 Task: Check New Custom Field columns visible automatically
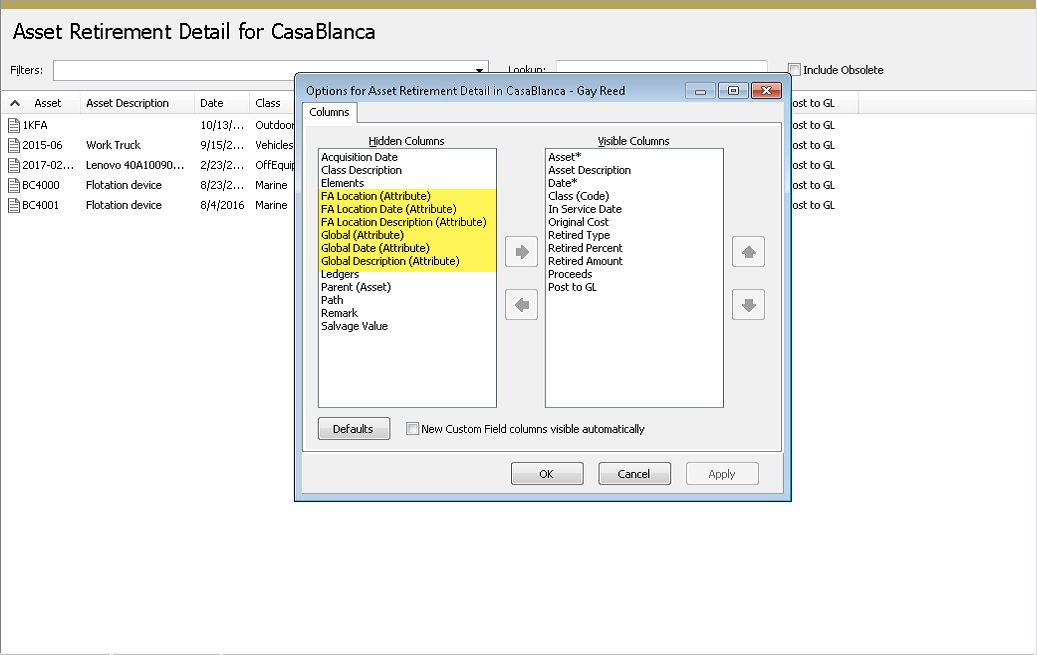pos(412,428)
